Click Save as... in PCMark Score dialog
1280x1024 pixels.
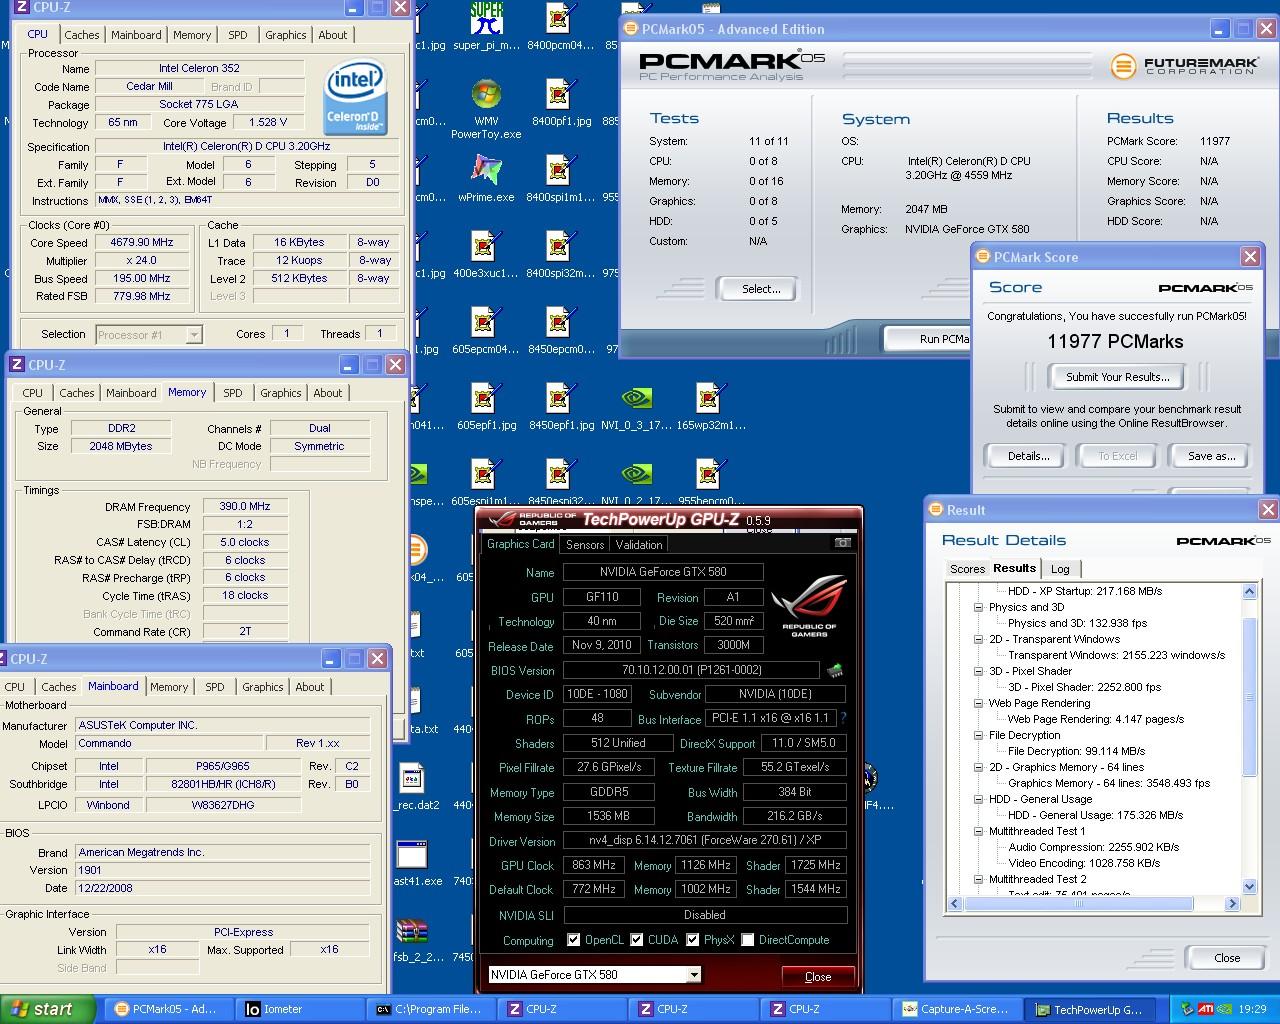click(x=1211, y=456)
